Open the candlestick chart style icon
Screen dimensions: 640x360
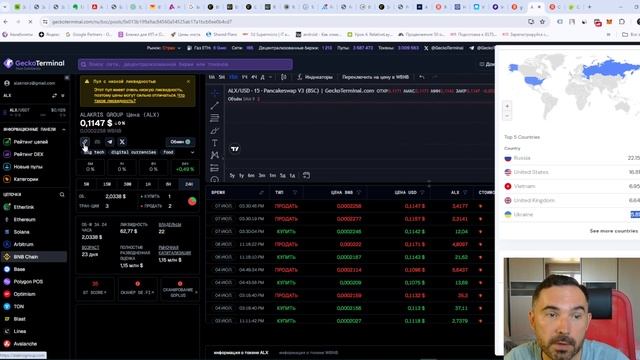tap(284, 77)
